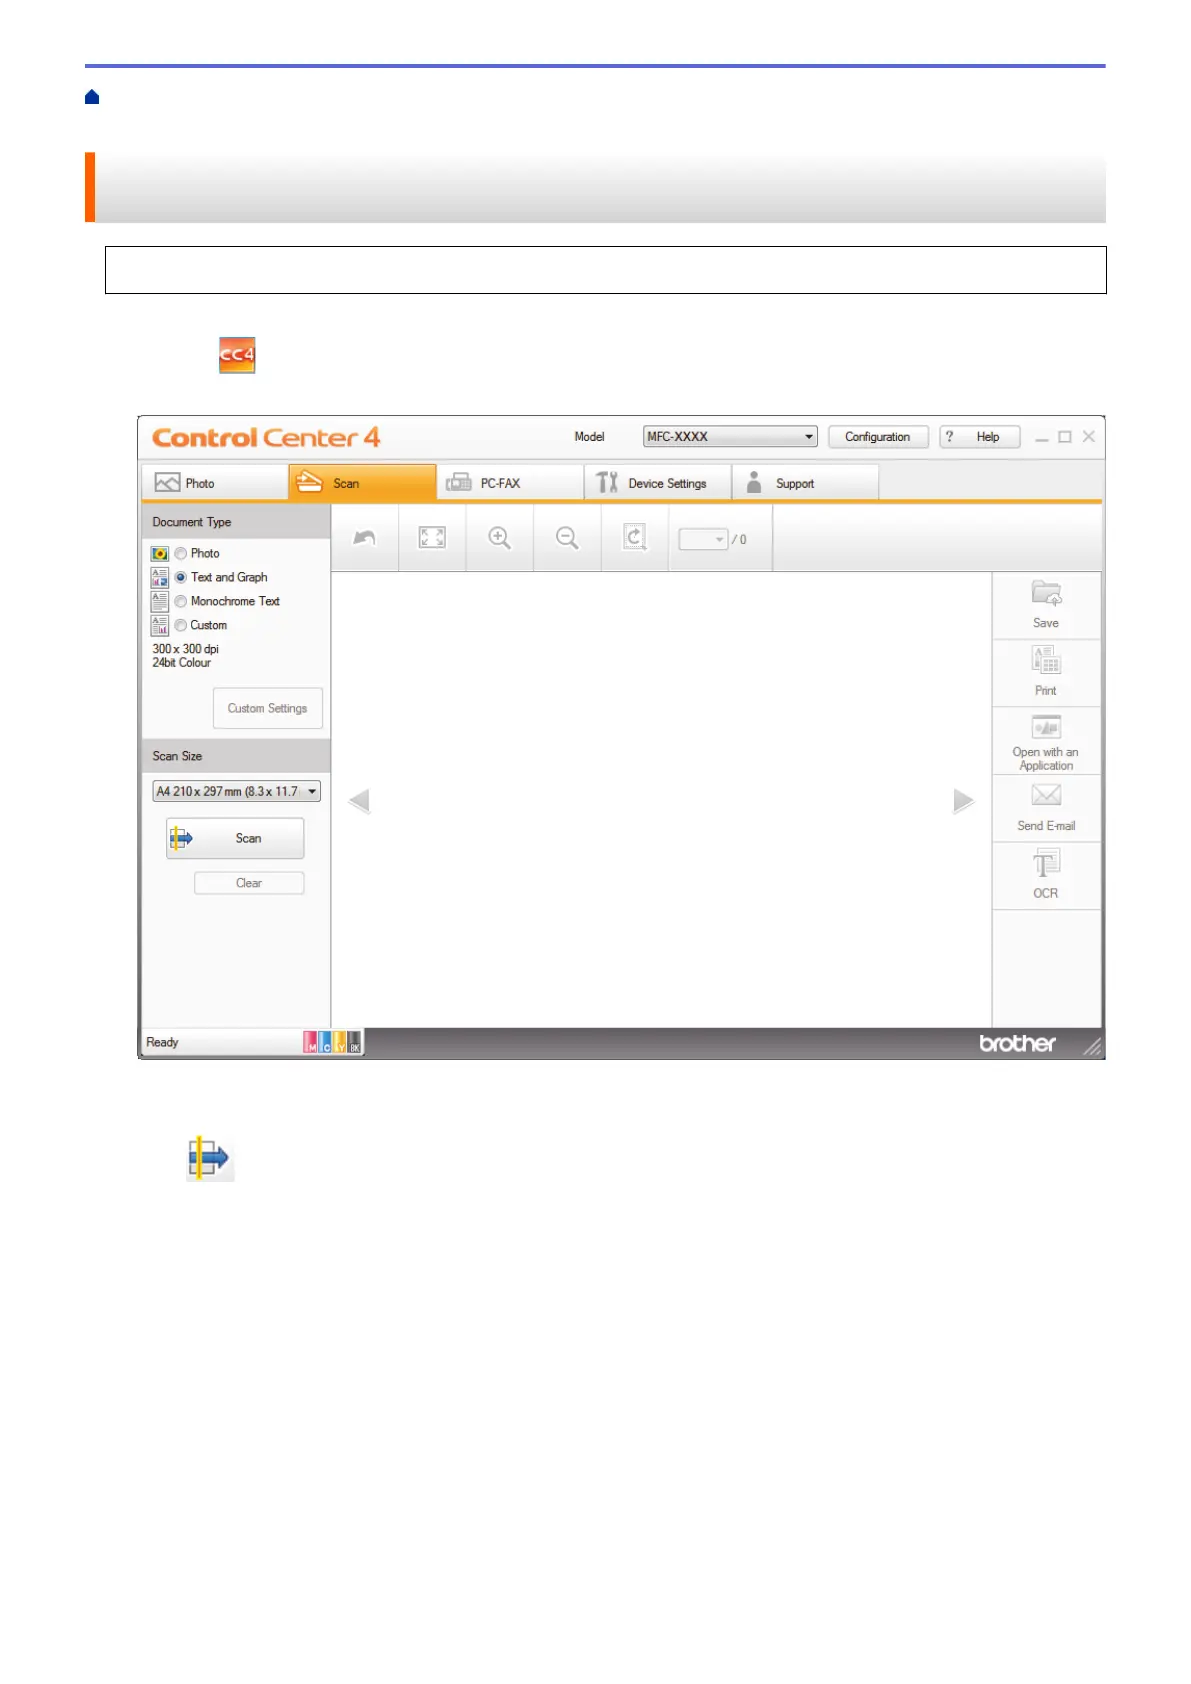Screen dimensions: 1191x1684
Task: Click the undo arrow toolbar icon
Action: pos(364,538)
